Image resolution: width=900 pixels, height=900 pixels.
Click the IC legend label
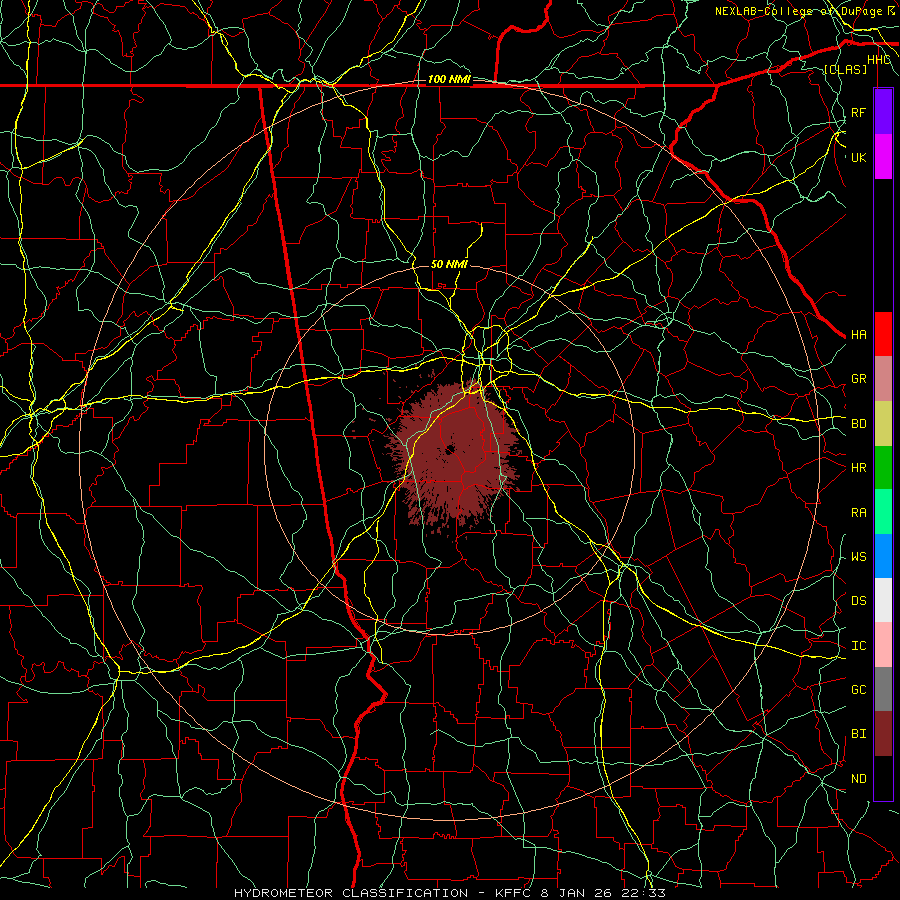pos(858,646)
